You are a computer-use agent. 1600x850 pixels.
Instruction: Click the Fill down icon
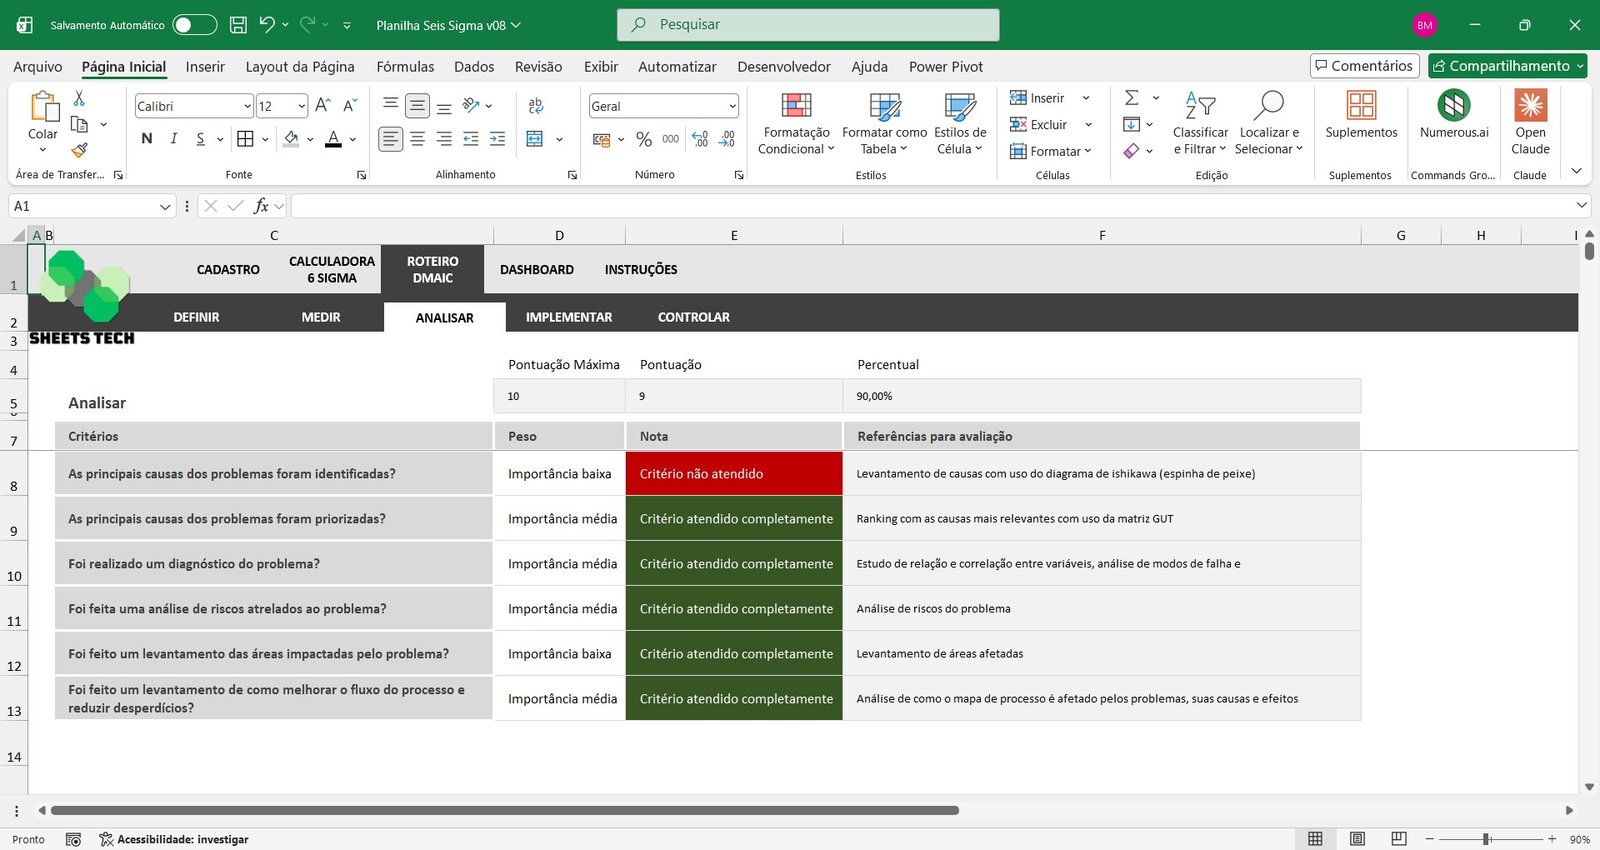pos(1131,125)
